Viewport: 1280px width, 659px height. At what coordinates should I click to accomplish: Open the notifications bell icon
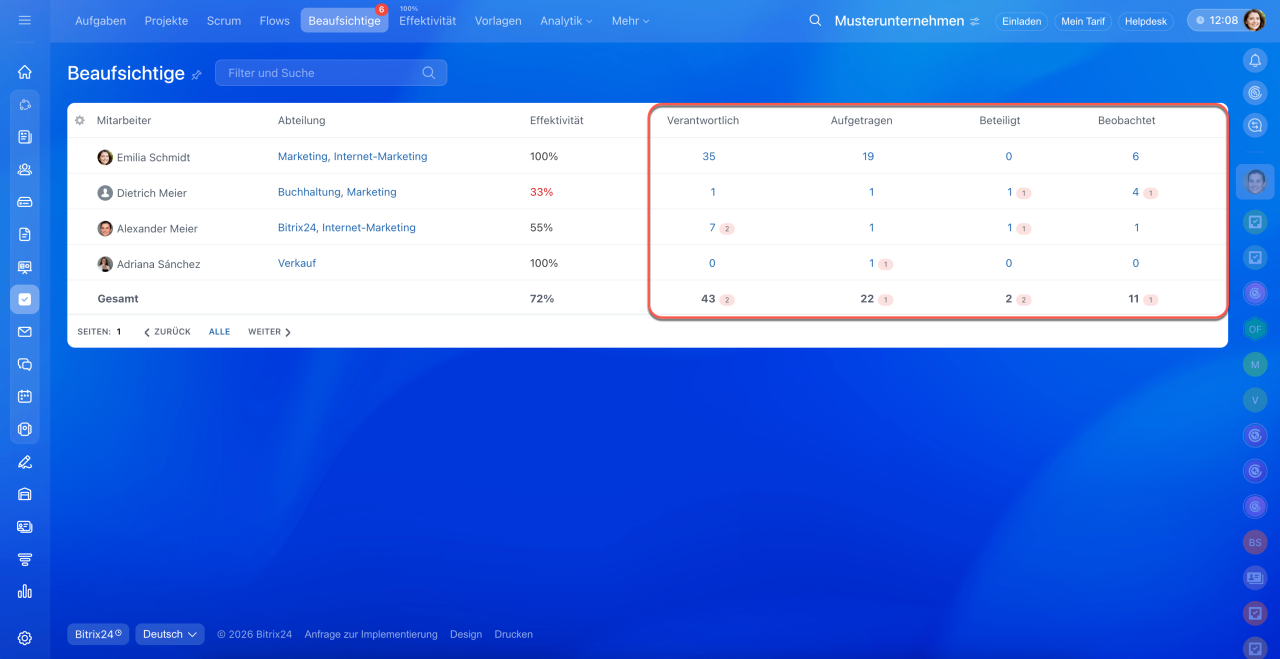1255,60
